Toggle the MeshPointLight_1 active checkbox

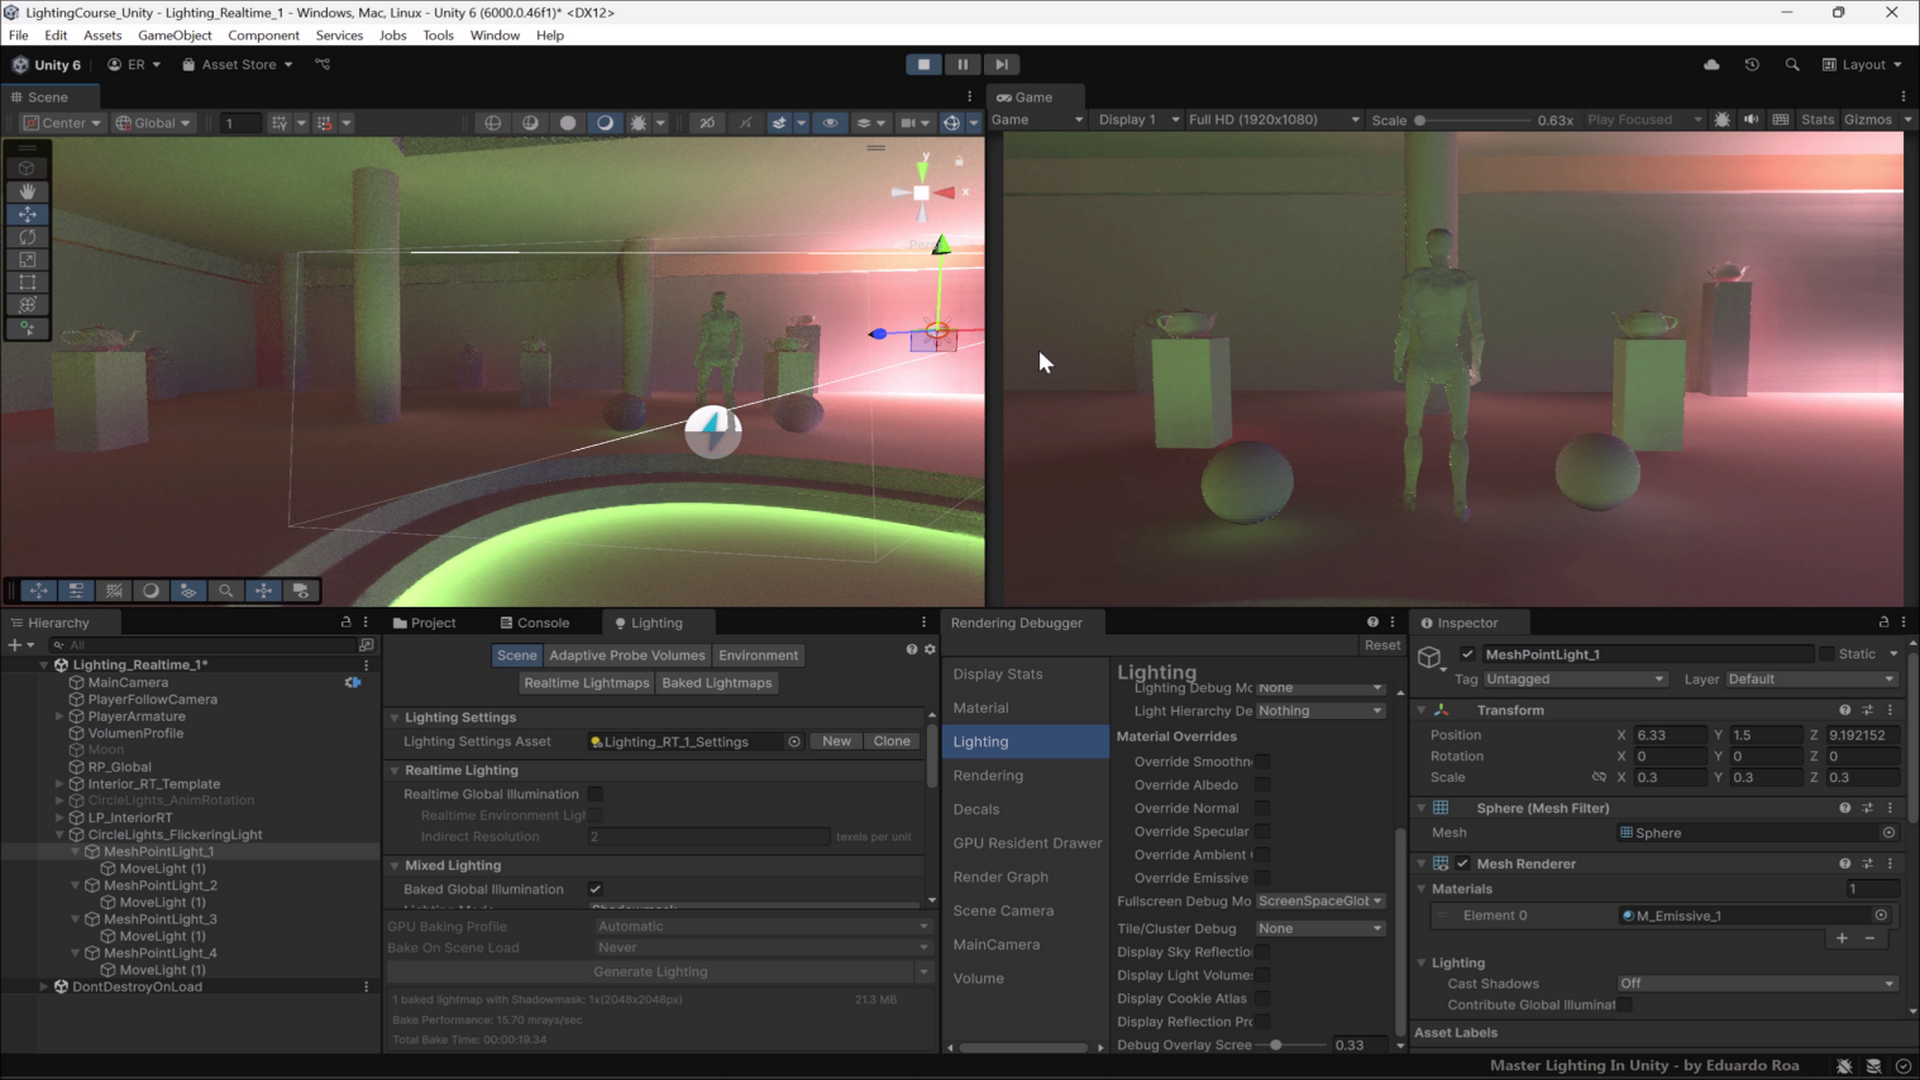[1467, 654]
